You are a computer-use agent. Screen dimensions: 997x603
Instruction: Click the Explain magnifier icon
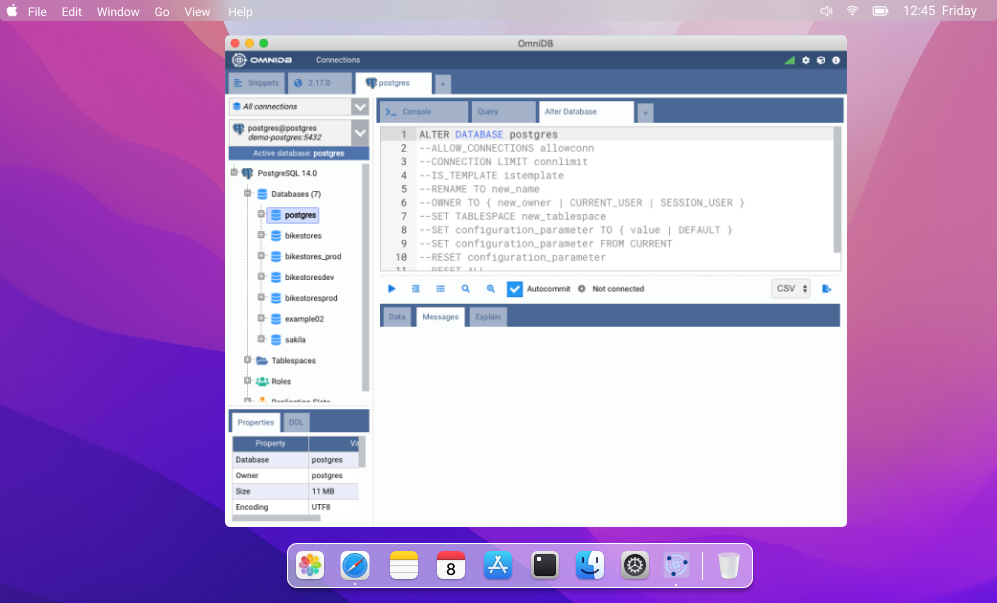click(465, 289)
